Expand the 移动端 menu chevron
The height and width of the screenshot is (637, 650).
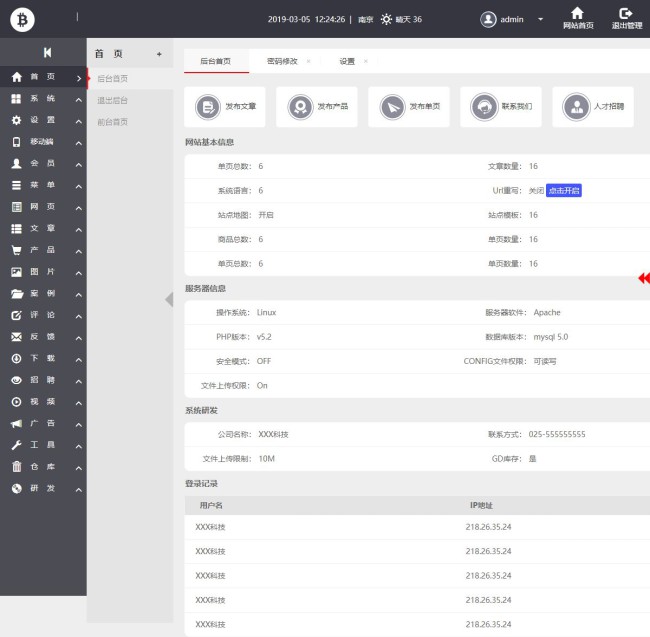tap(79, 143)
